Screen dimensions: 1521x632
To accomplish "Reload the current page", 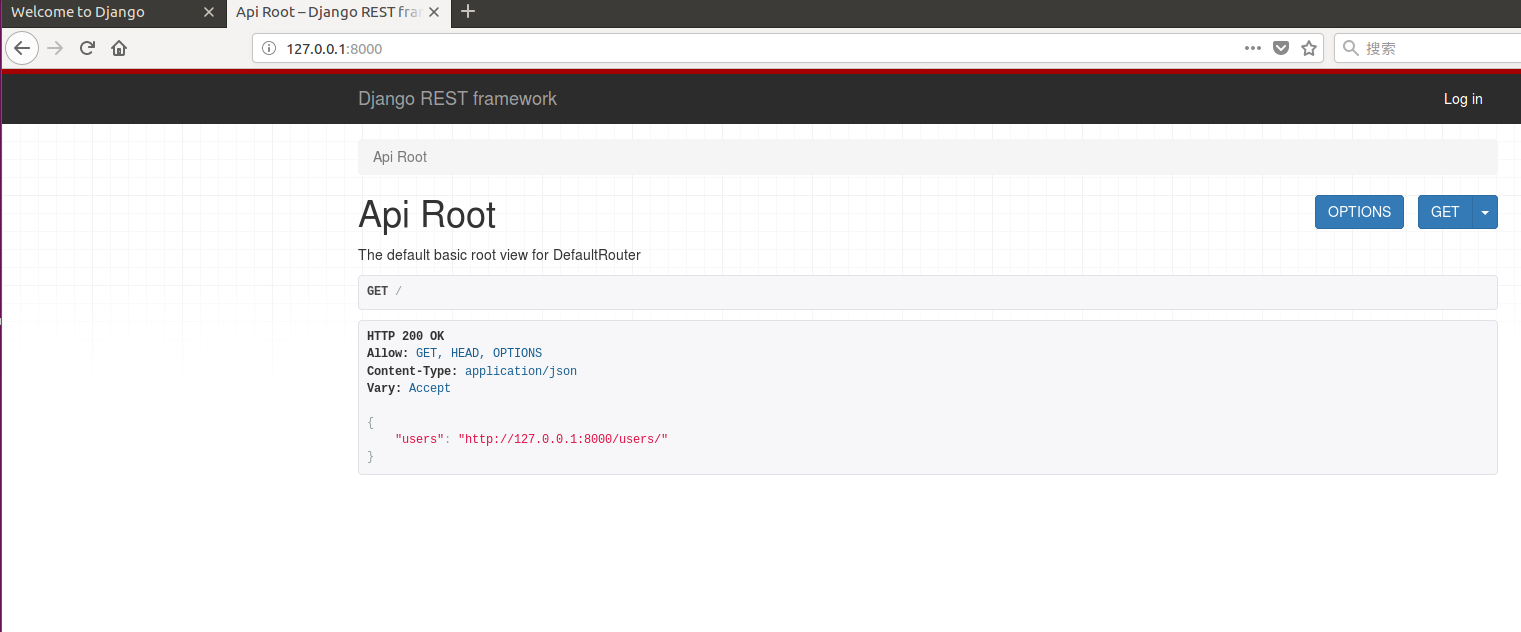I will tap(87, 48).
